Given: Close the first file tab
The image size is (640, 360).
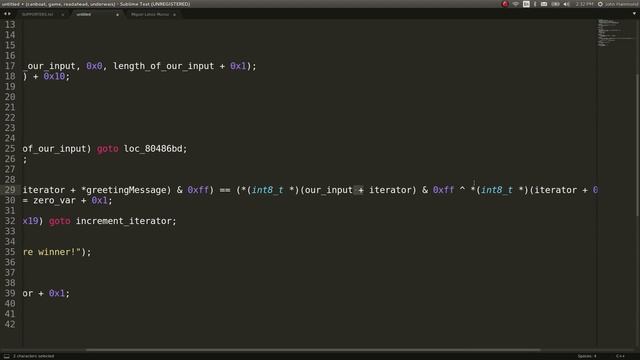Looking at the screenshot, I should tap(62, 14).
